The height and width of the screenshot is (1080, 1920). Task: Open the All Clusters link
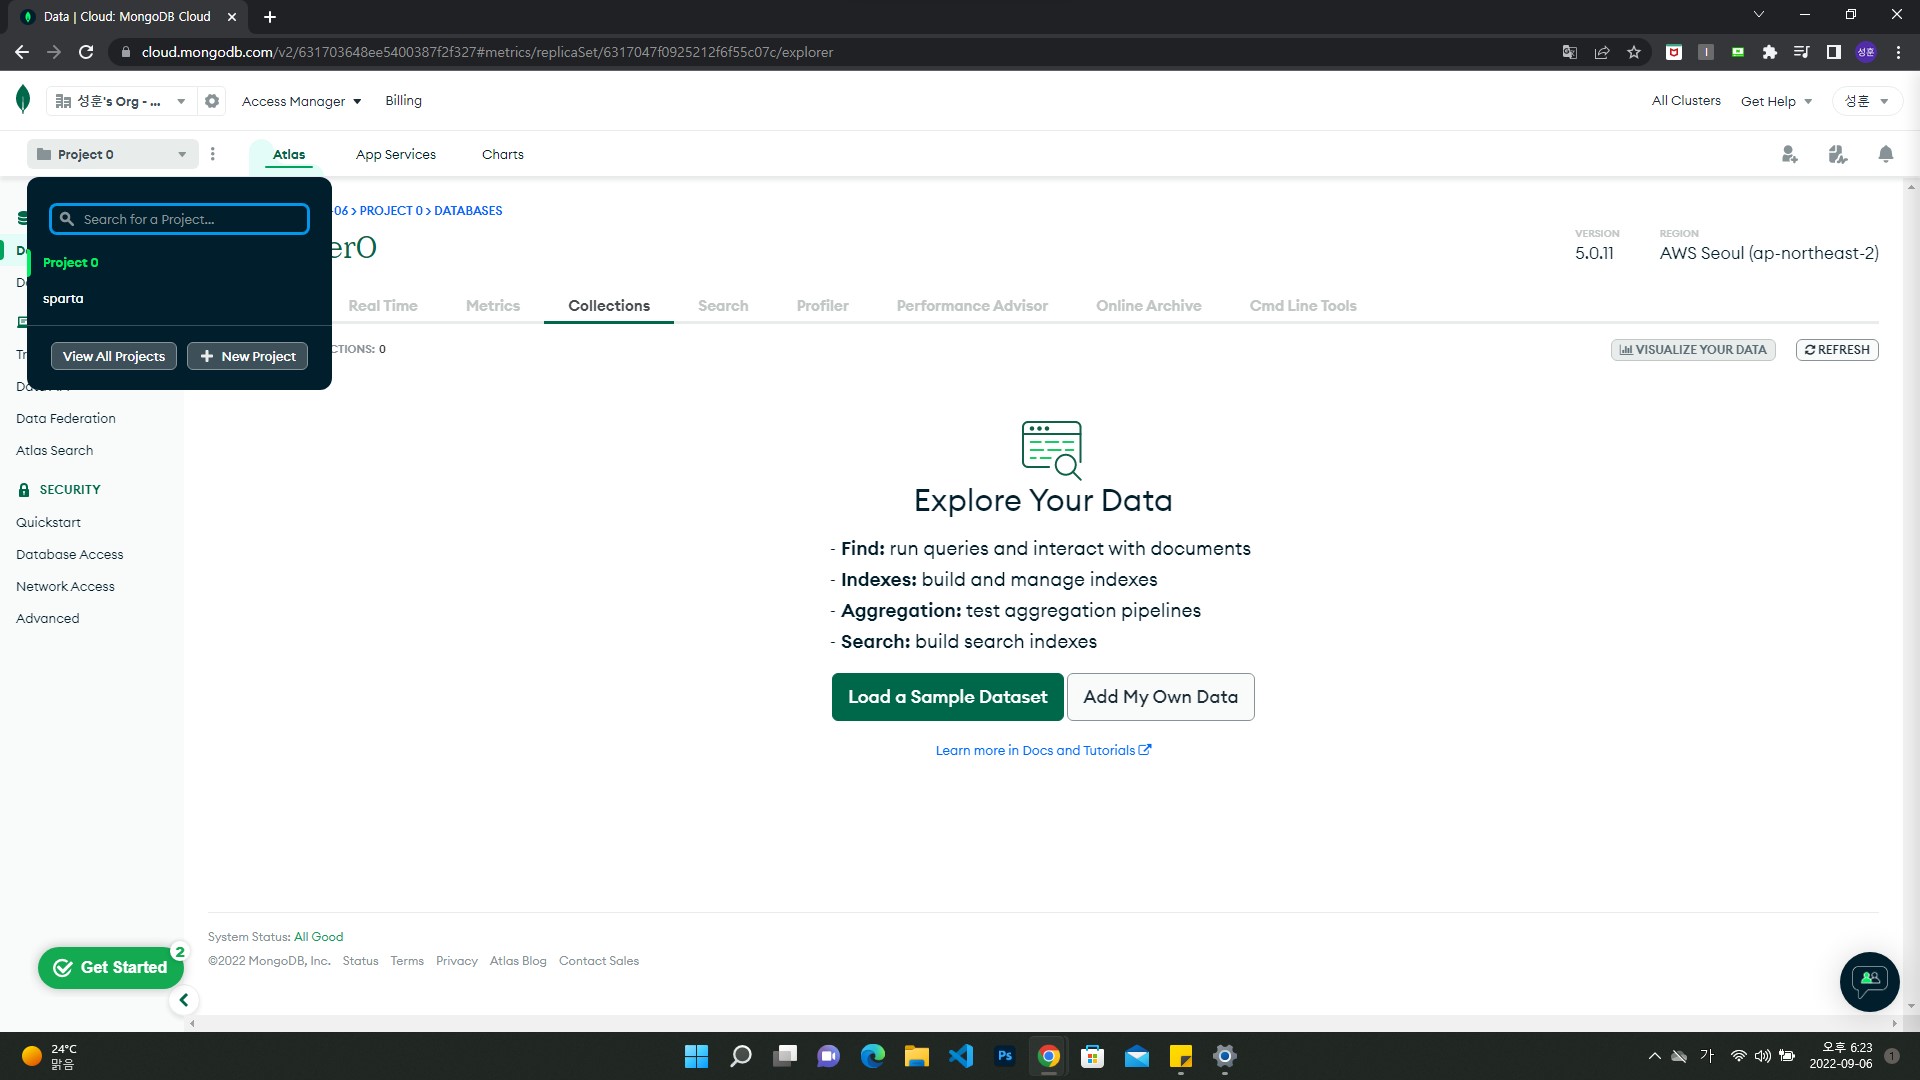click(1686, 101)
